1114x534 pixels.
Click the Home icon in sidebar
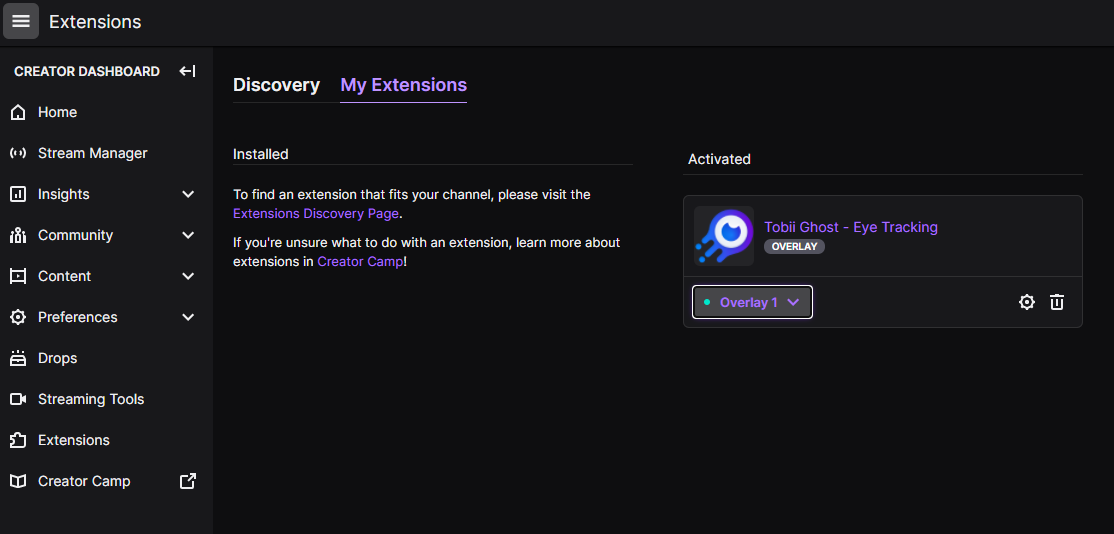click(18, 112)
